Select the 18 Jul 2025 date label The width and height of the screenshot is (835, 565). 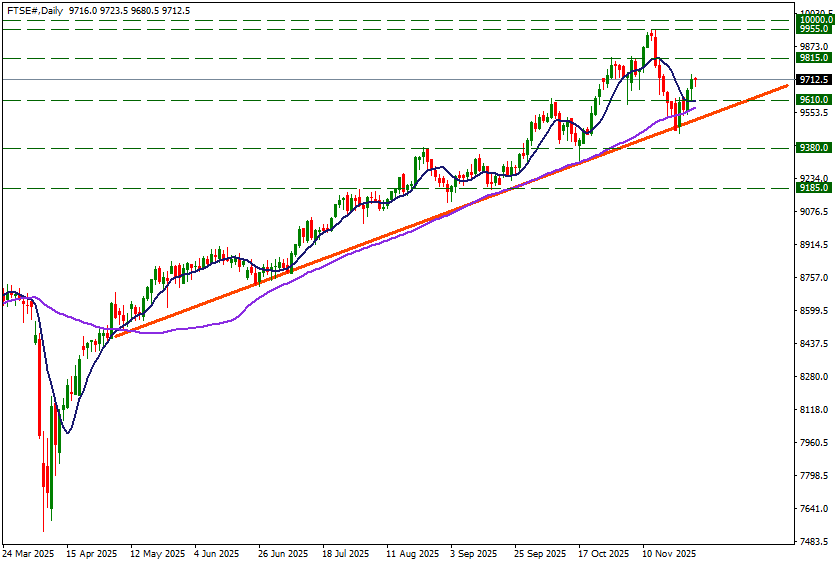346,553
